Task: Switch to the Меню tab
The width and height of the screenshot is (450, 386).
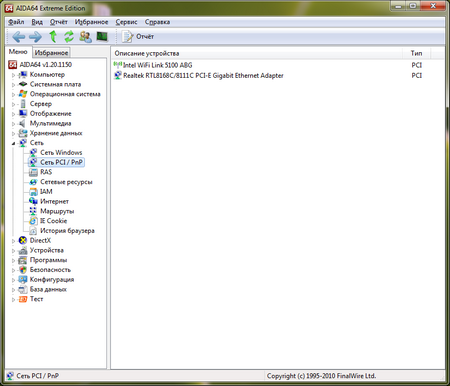Action: tap(18, 52)
